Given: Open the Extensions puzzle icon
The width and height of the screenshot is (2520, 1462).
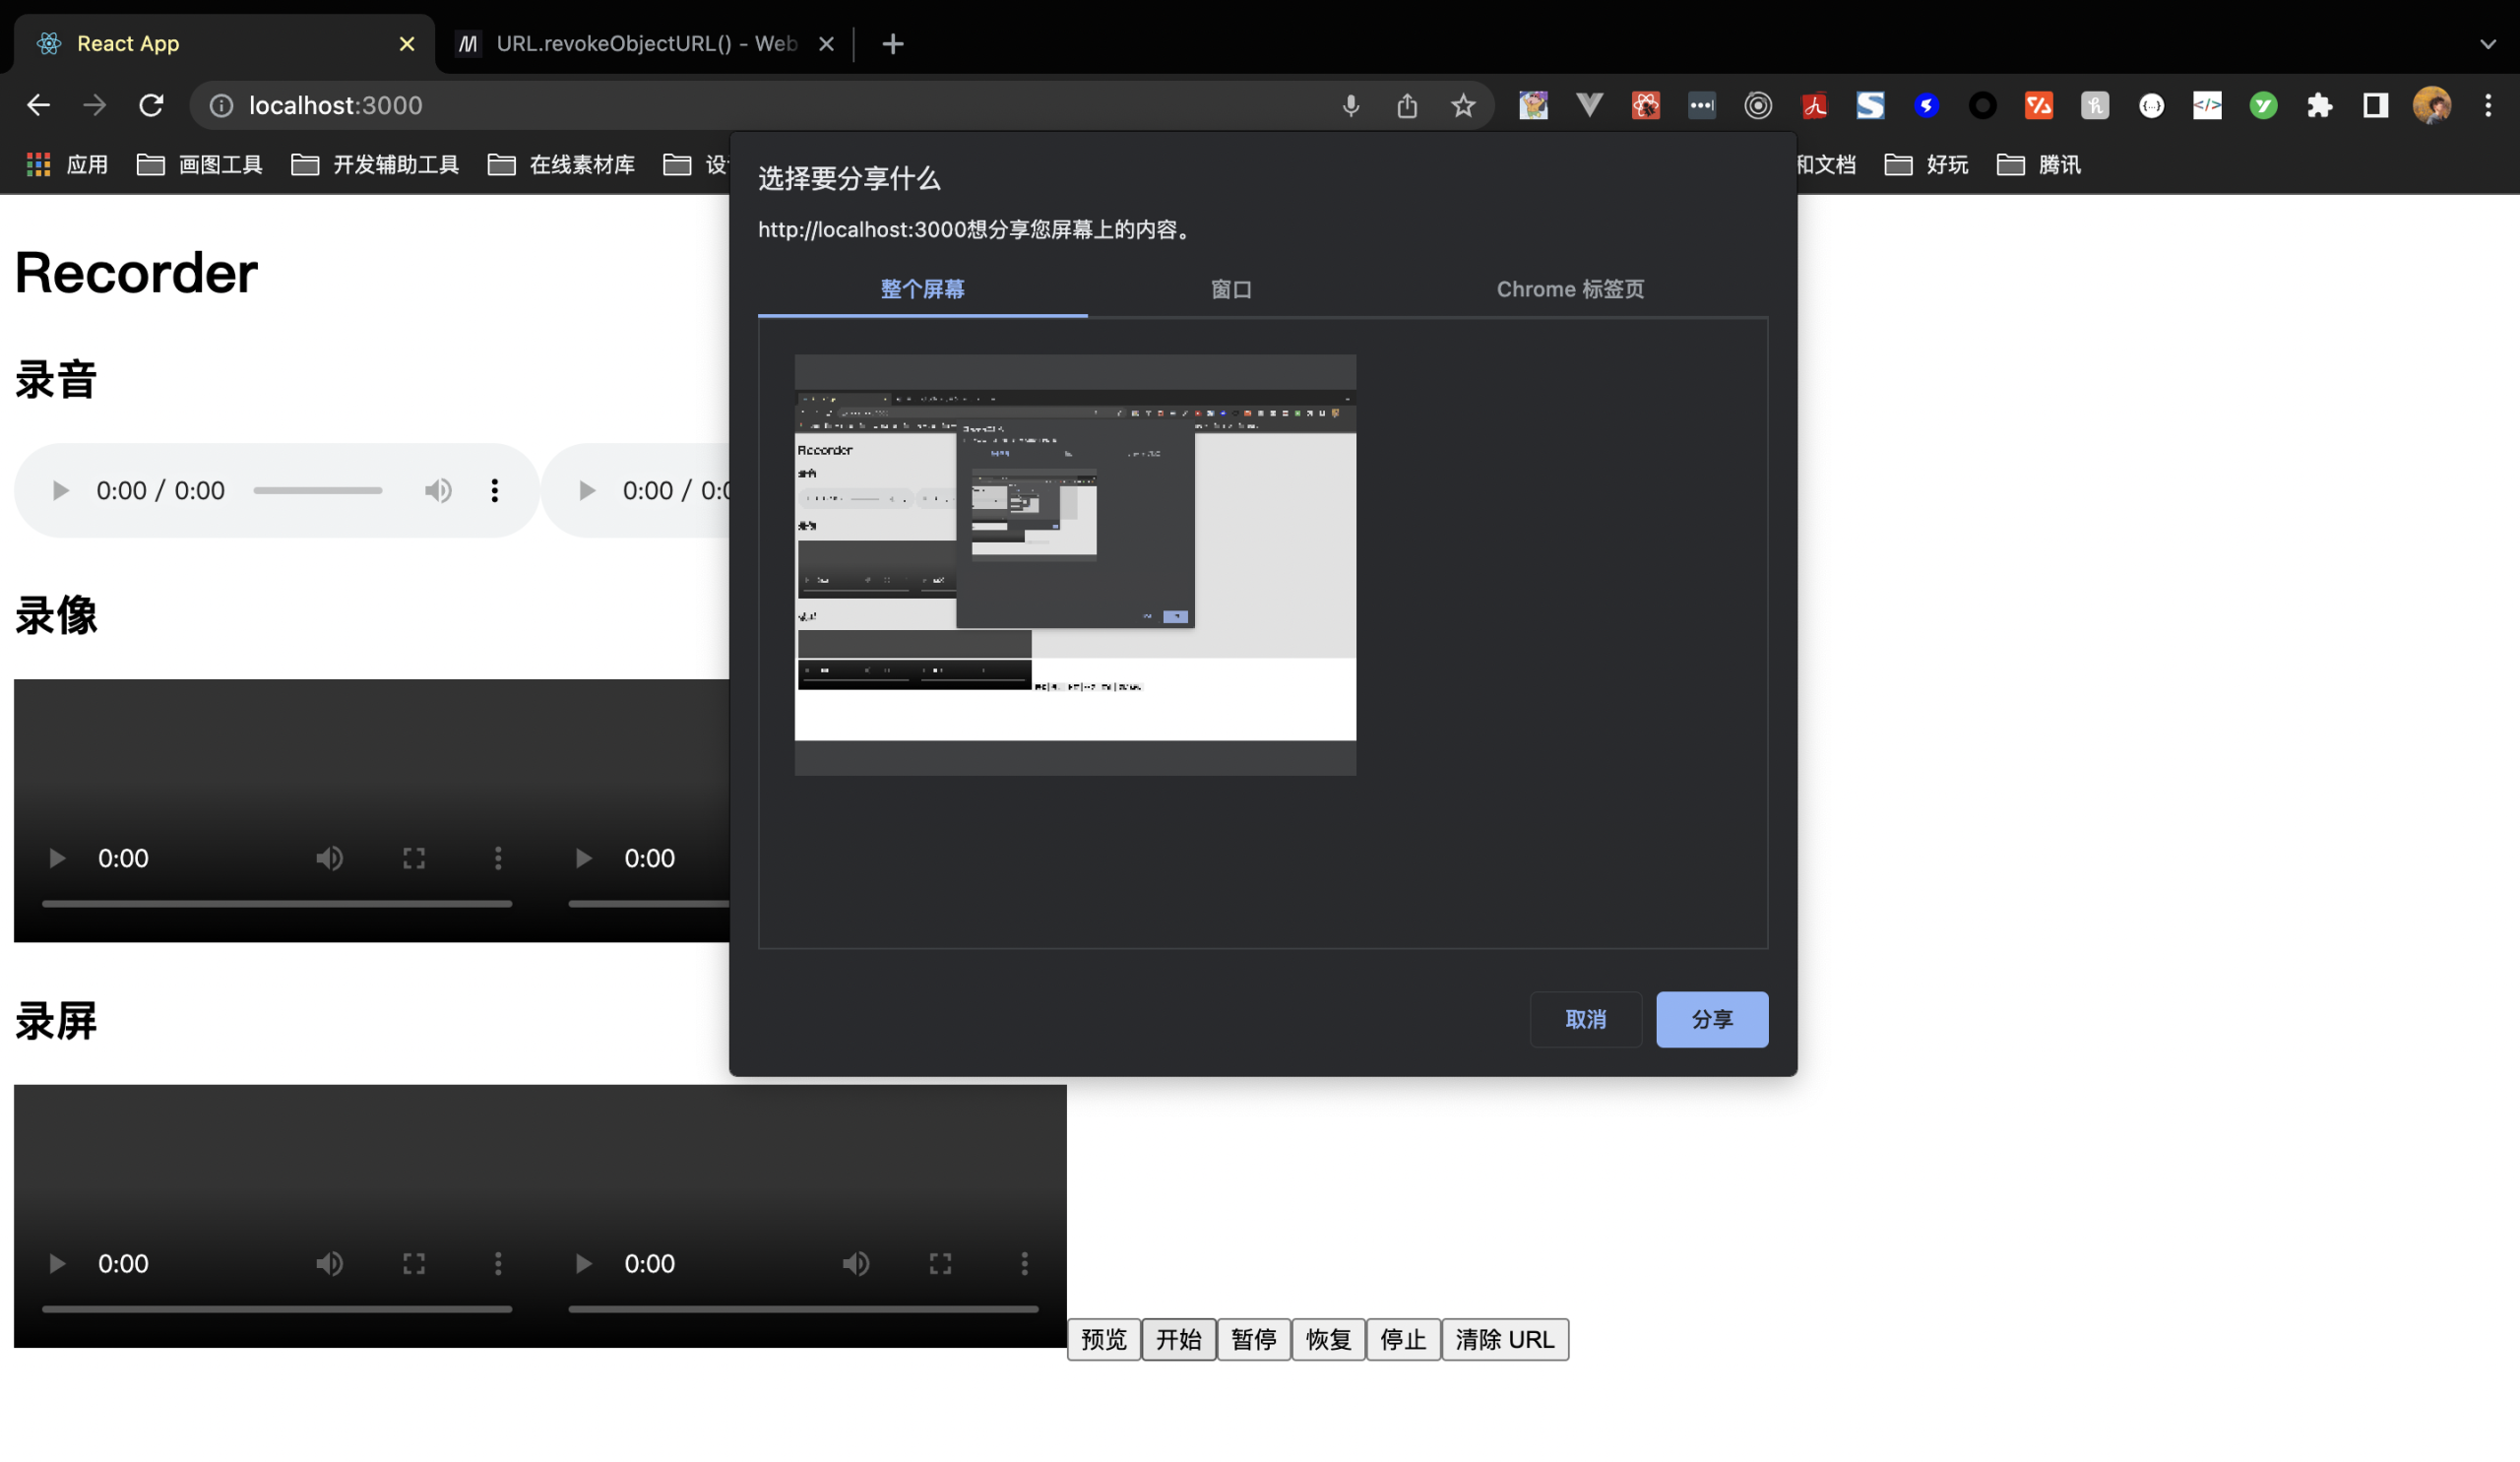Looking at the screenshot, I should (x=2319, y=105).
